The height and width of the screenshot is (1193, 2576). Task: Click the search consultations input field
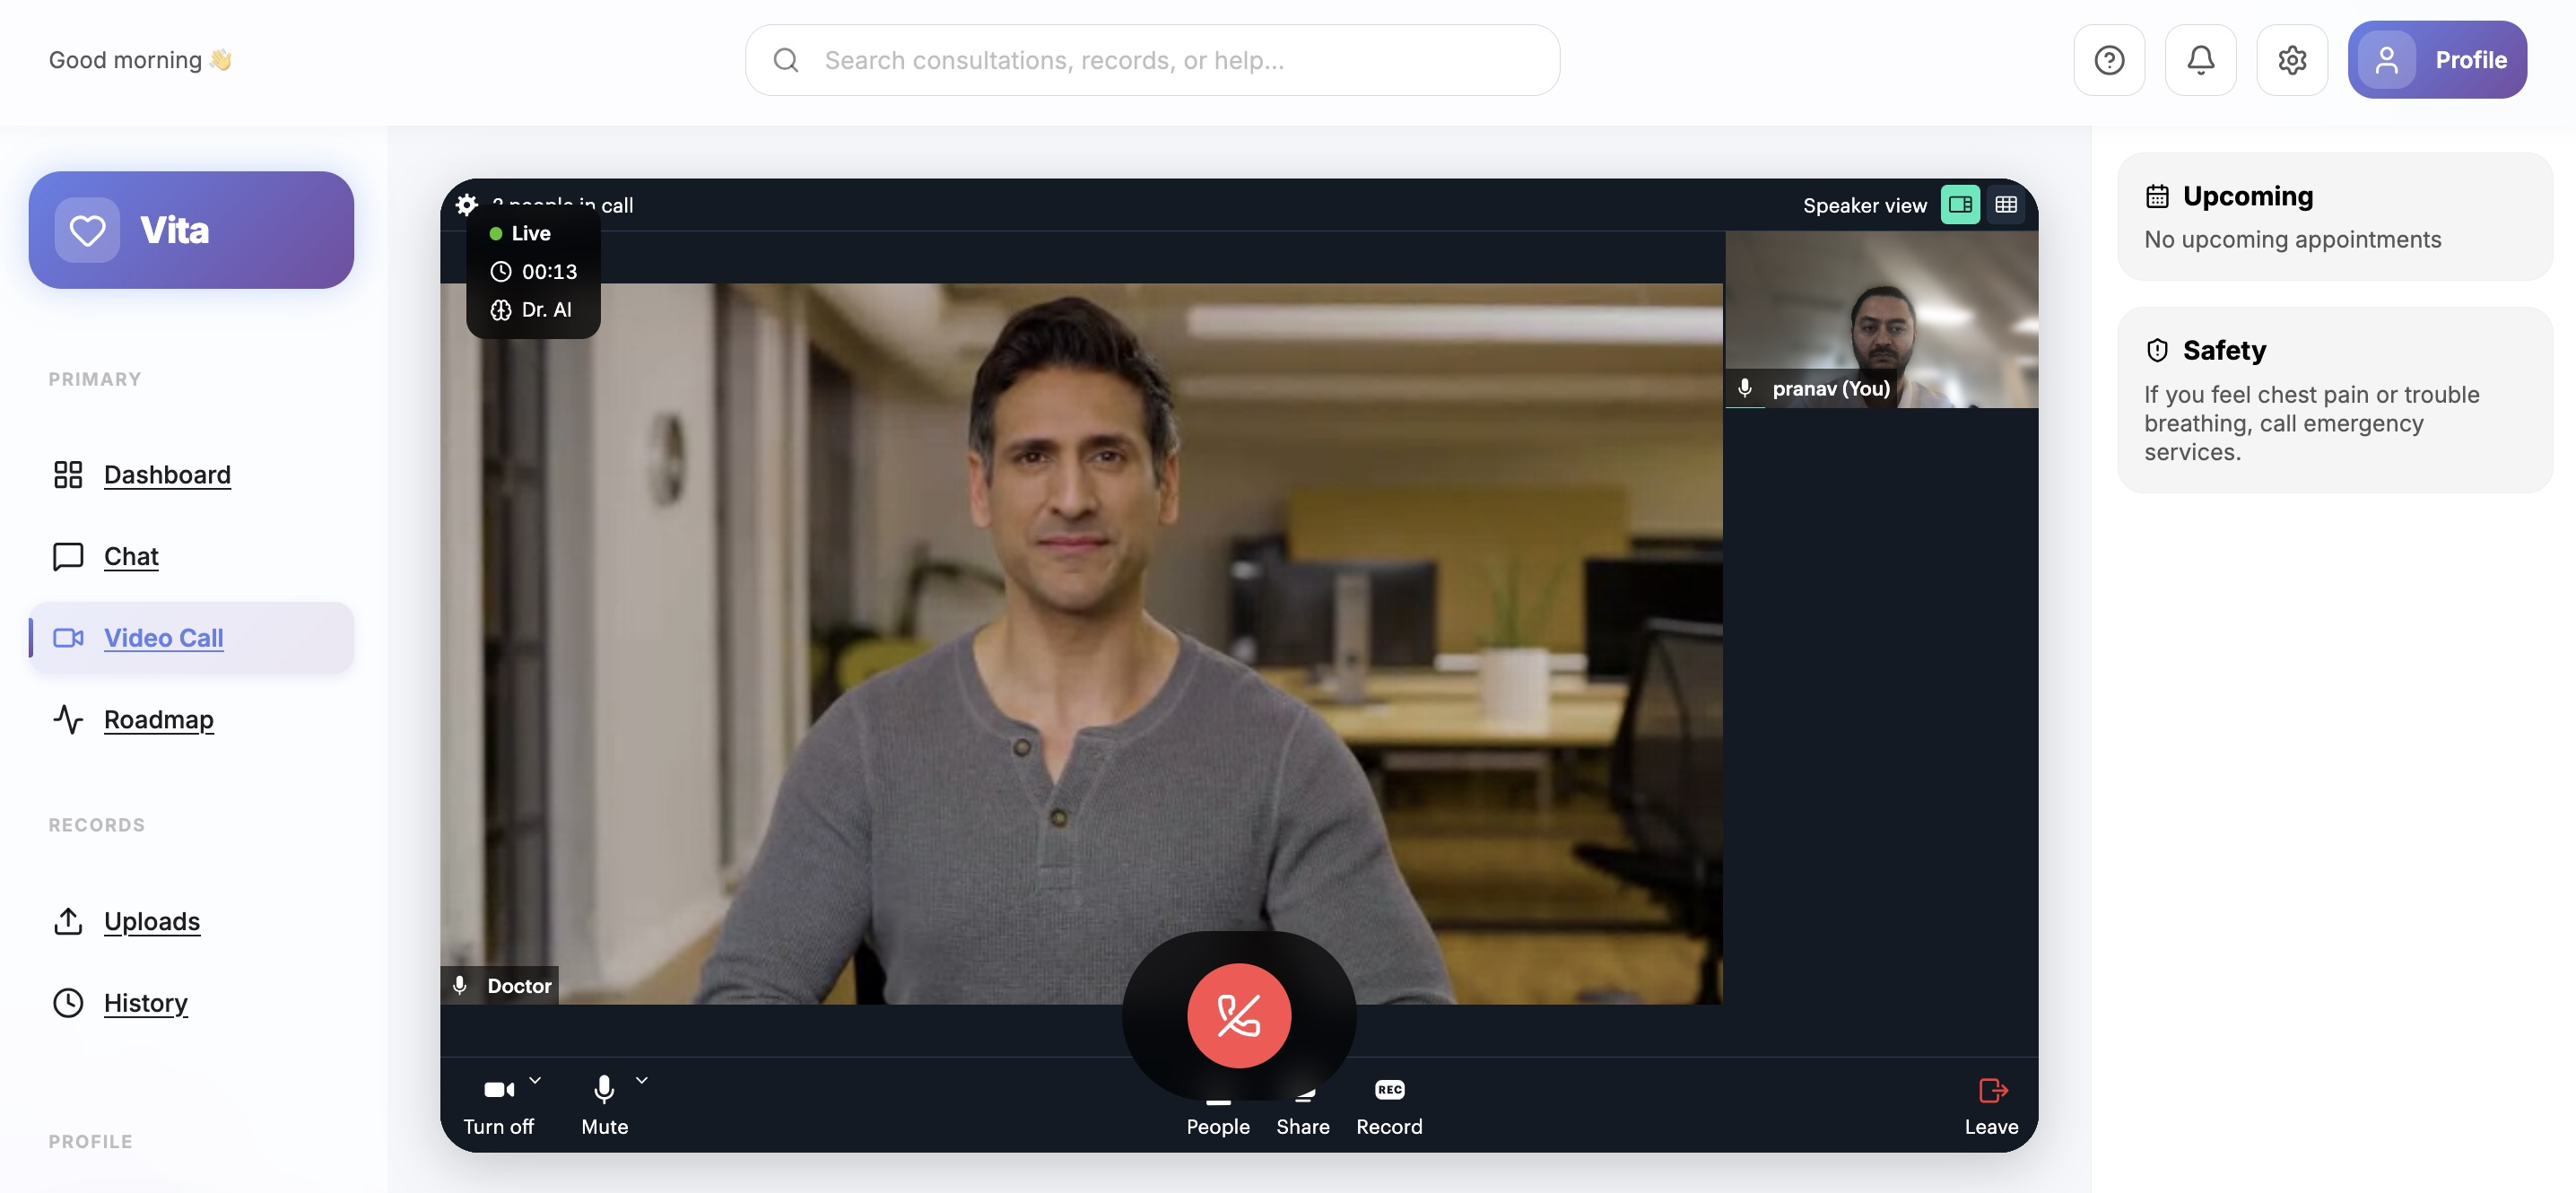click(1150, 60)
